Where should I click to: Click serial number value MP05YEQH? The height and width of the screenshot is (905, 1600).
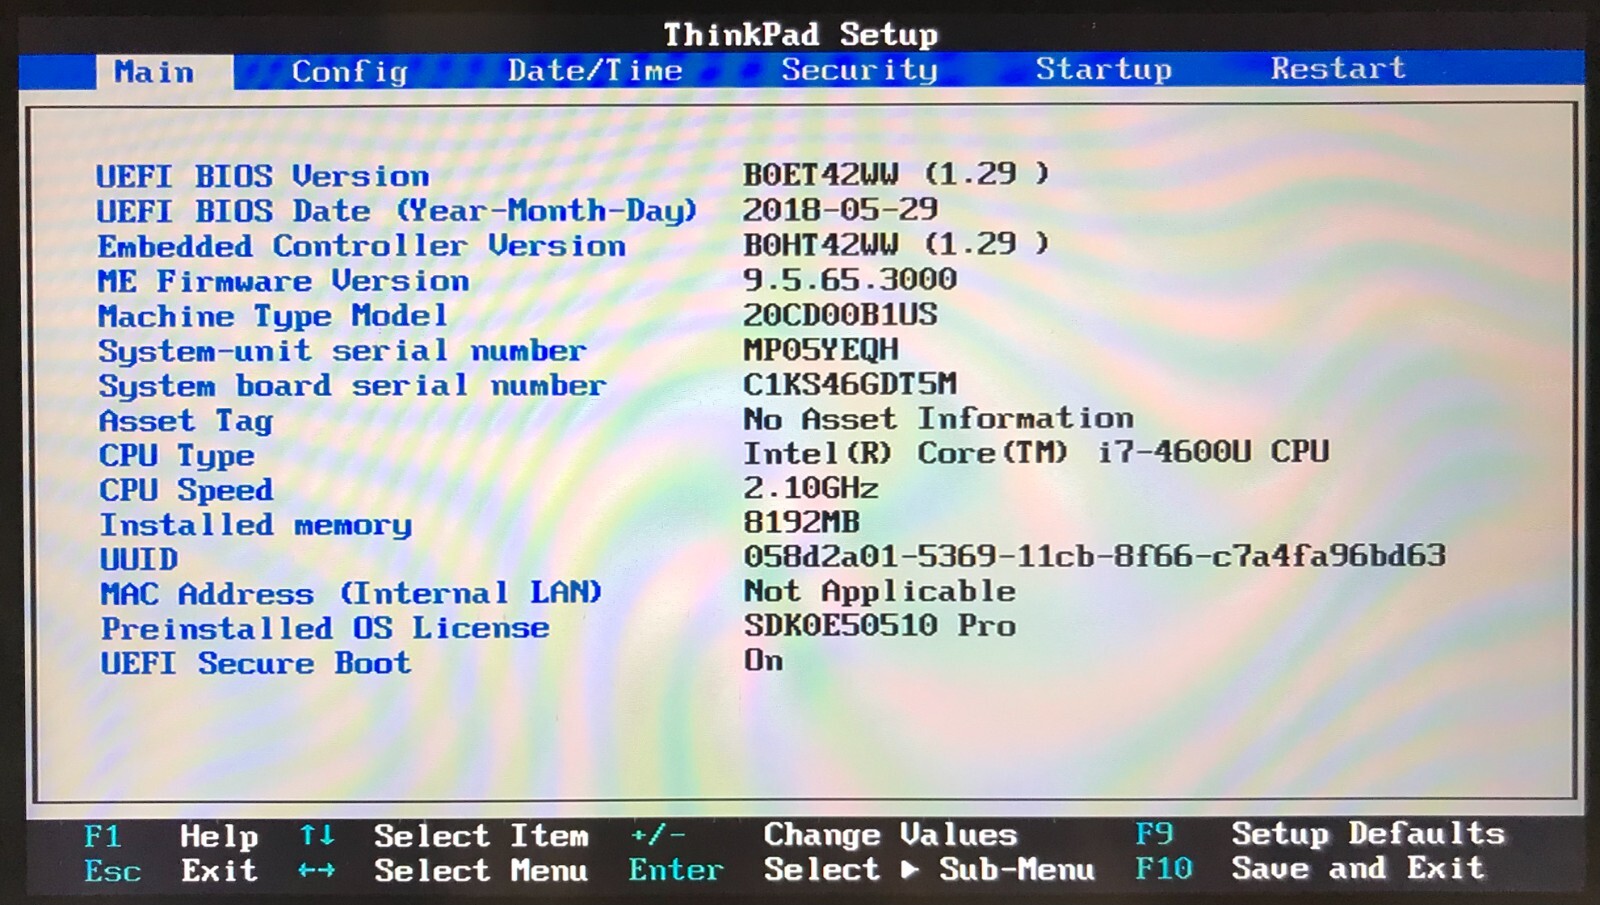pyautogui.click(x=821, y=350)
